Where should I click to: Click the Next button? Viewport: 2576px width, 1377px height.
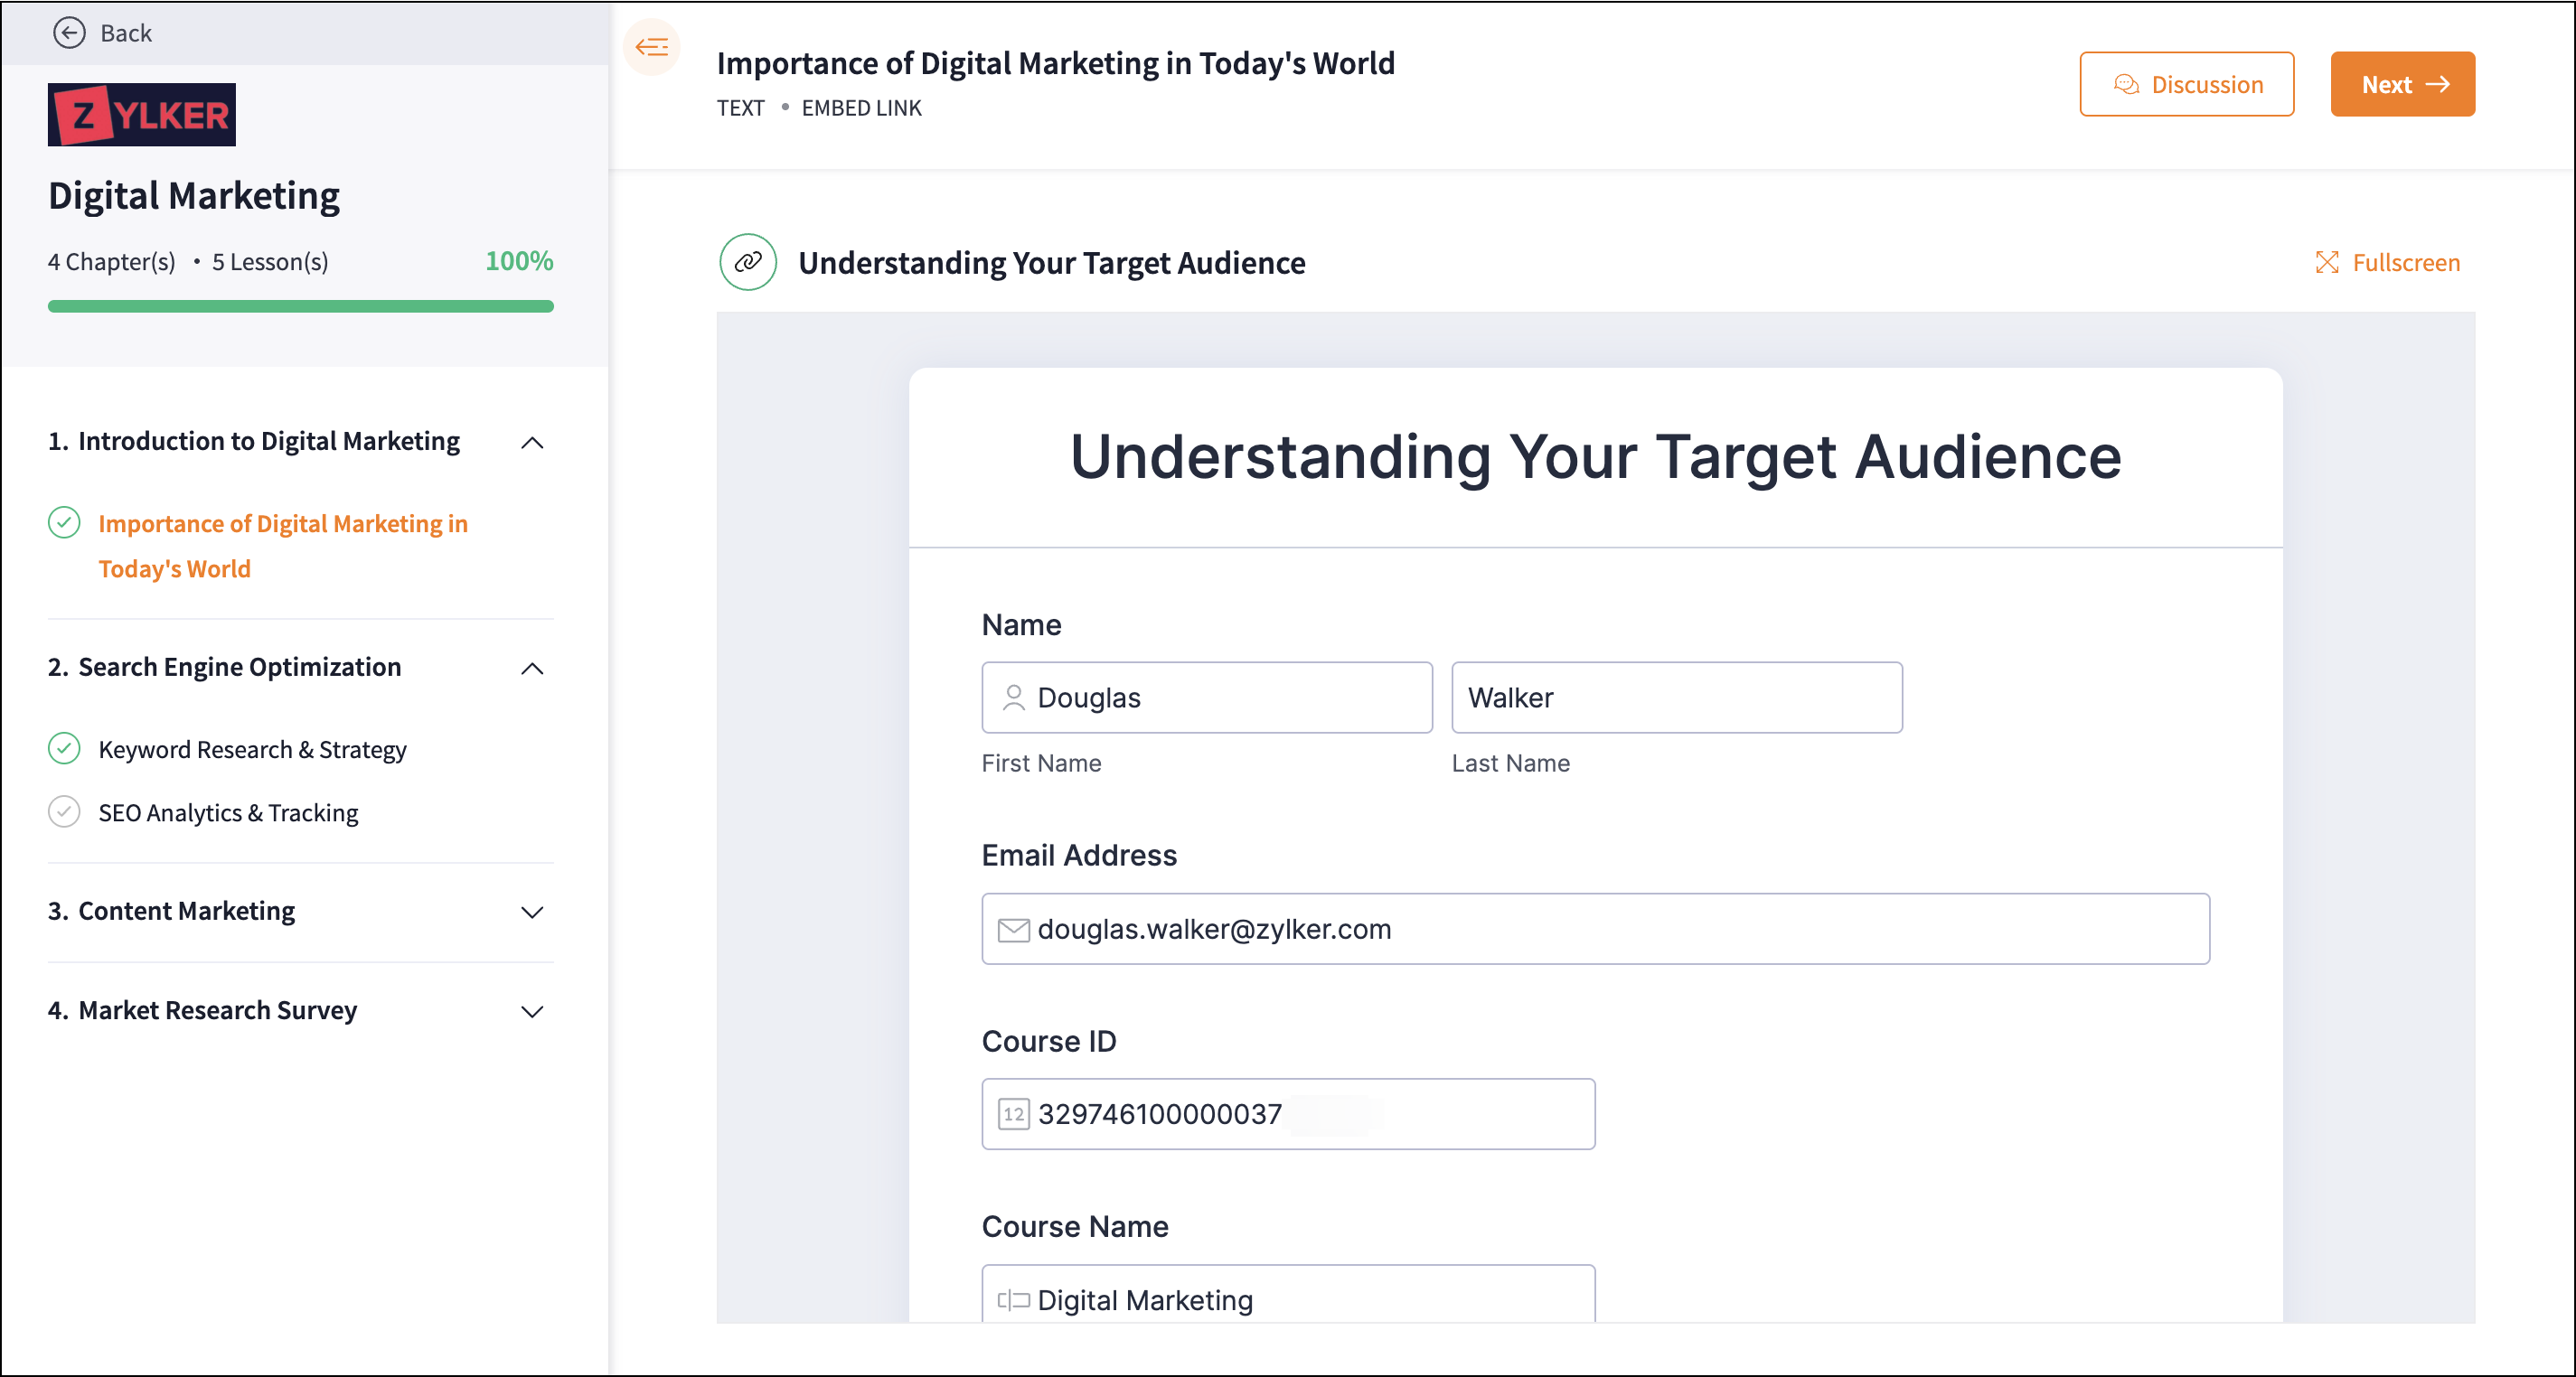point(2402,84)
